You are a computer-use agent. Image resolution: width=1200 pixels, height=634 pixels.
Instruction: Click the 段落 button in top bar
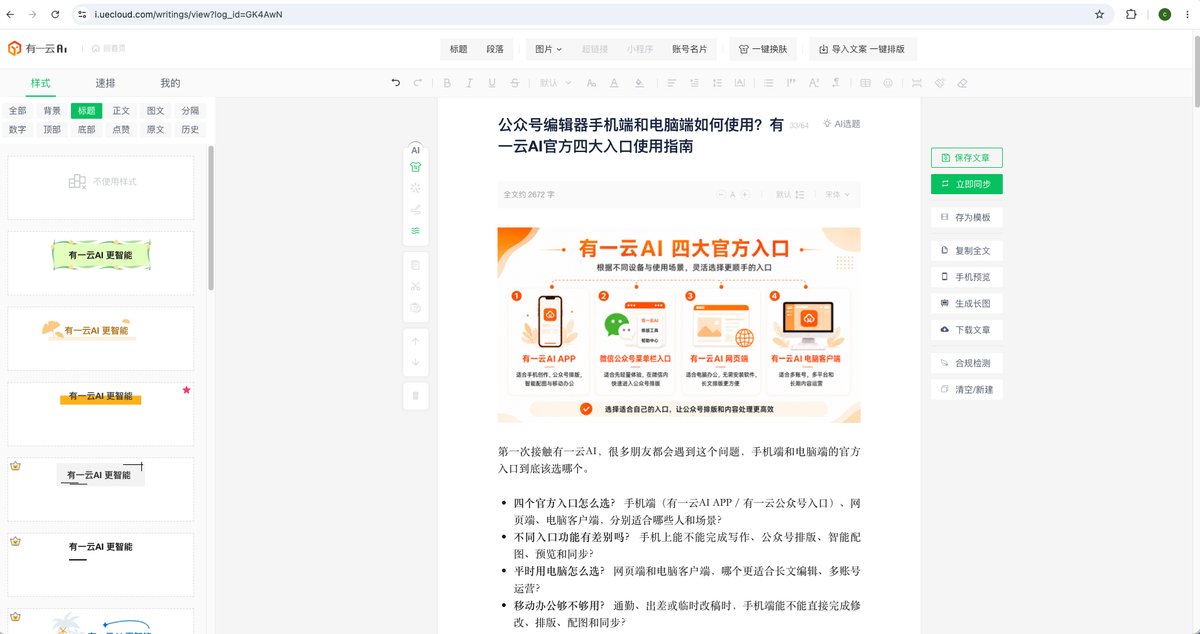point(495,49)
